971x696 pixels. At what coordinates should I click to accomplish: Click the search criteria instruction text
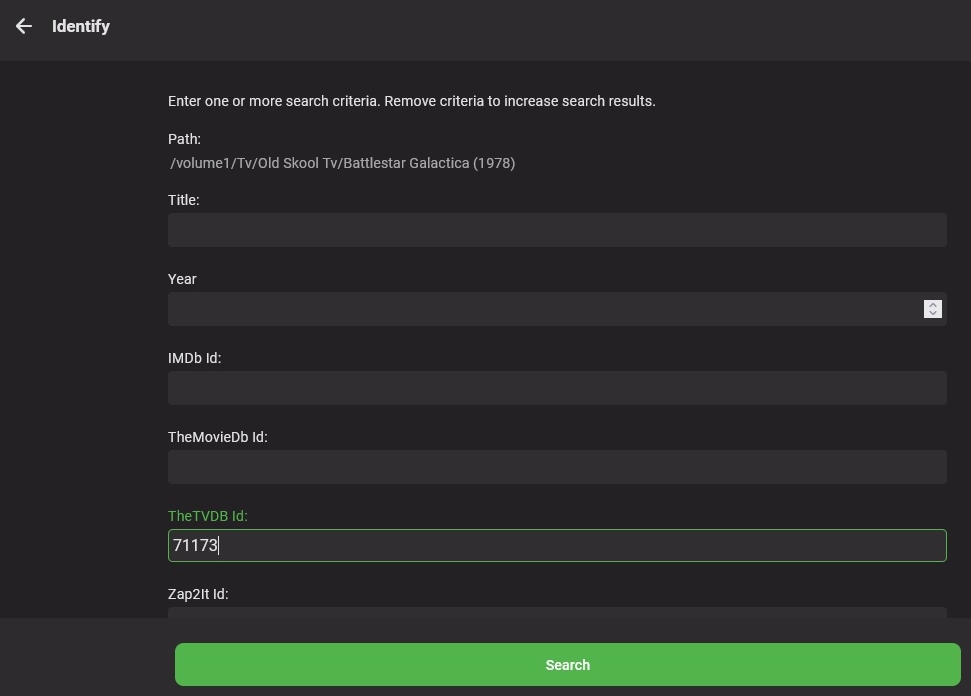coord(411,101)
